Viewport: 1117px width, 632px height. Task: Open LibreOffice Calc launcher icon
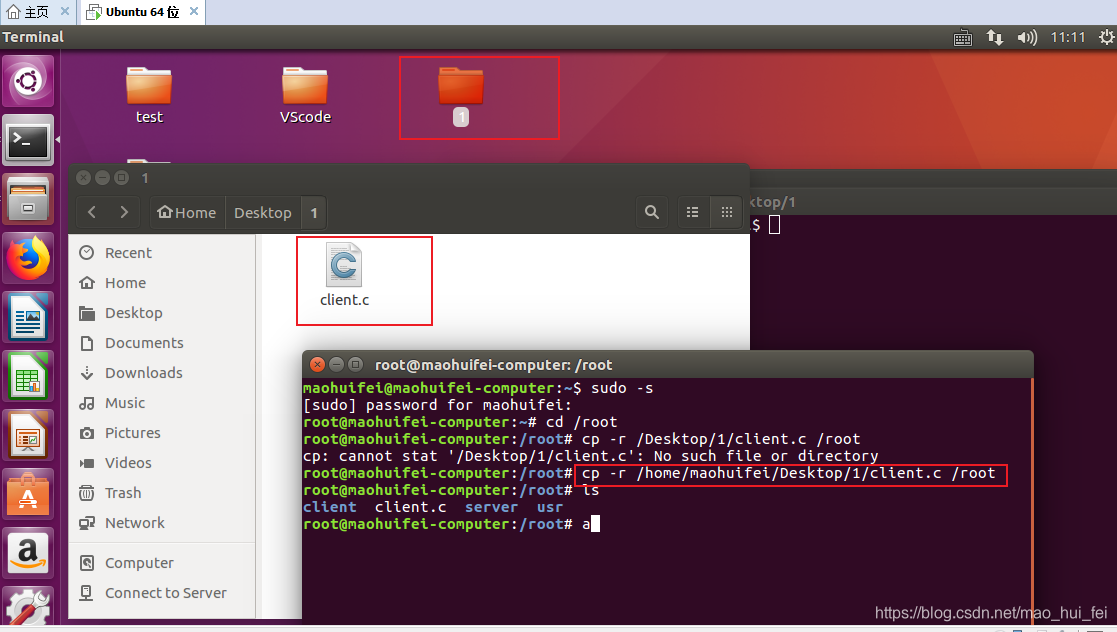point(28,376)
